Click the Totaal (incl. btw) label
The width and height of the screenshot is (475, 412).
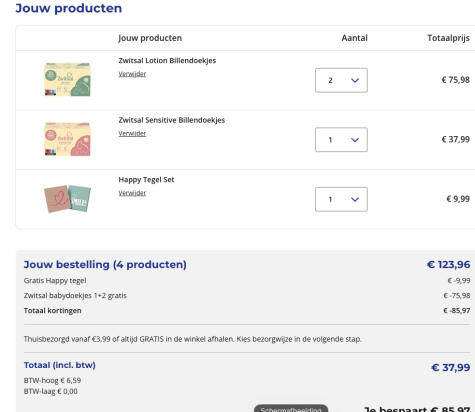click(x=60, y=365)
